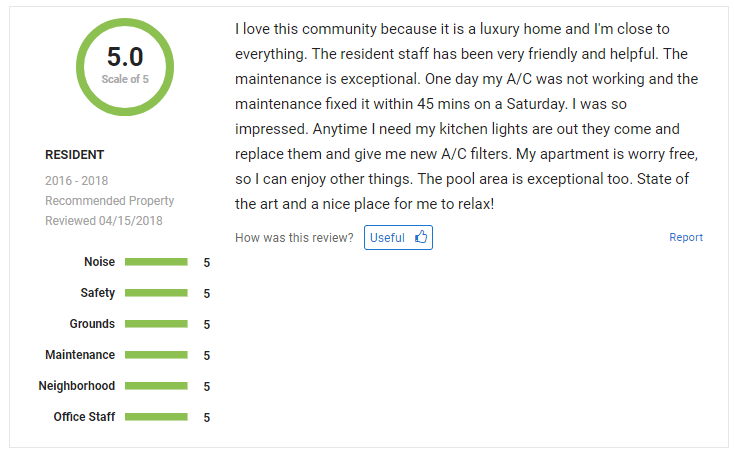Click the Safety rating bar

[x=156, y=293]
